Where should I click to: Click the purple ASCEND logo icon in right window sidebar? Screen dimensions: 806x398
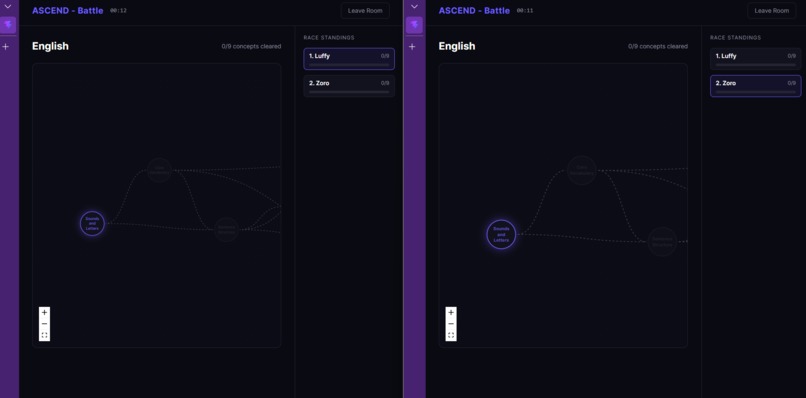tap(414, 25)
